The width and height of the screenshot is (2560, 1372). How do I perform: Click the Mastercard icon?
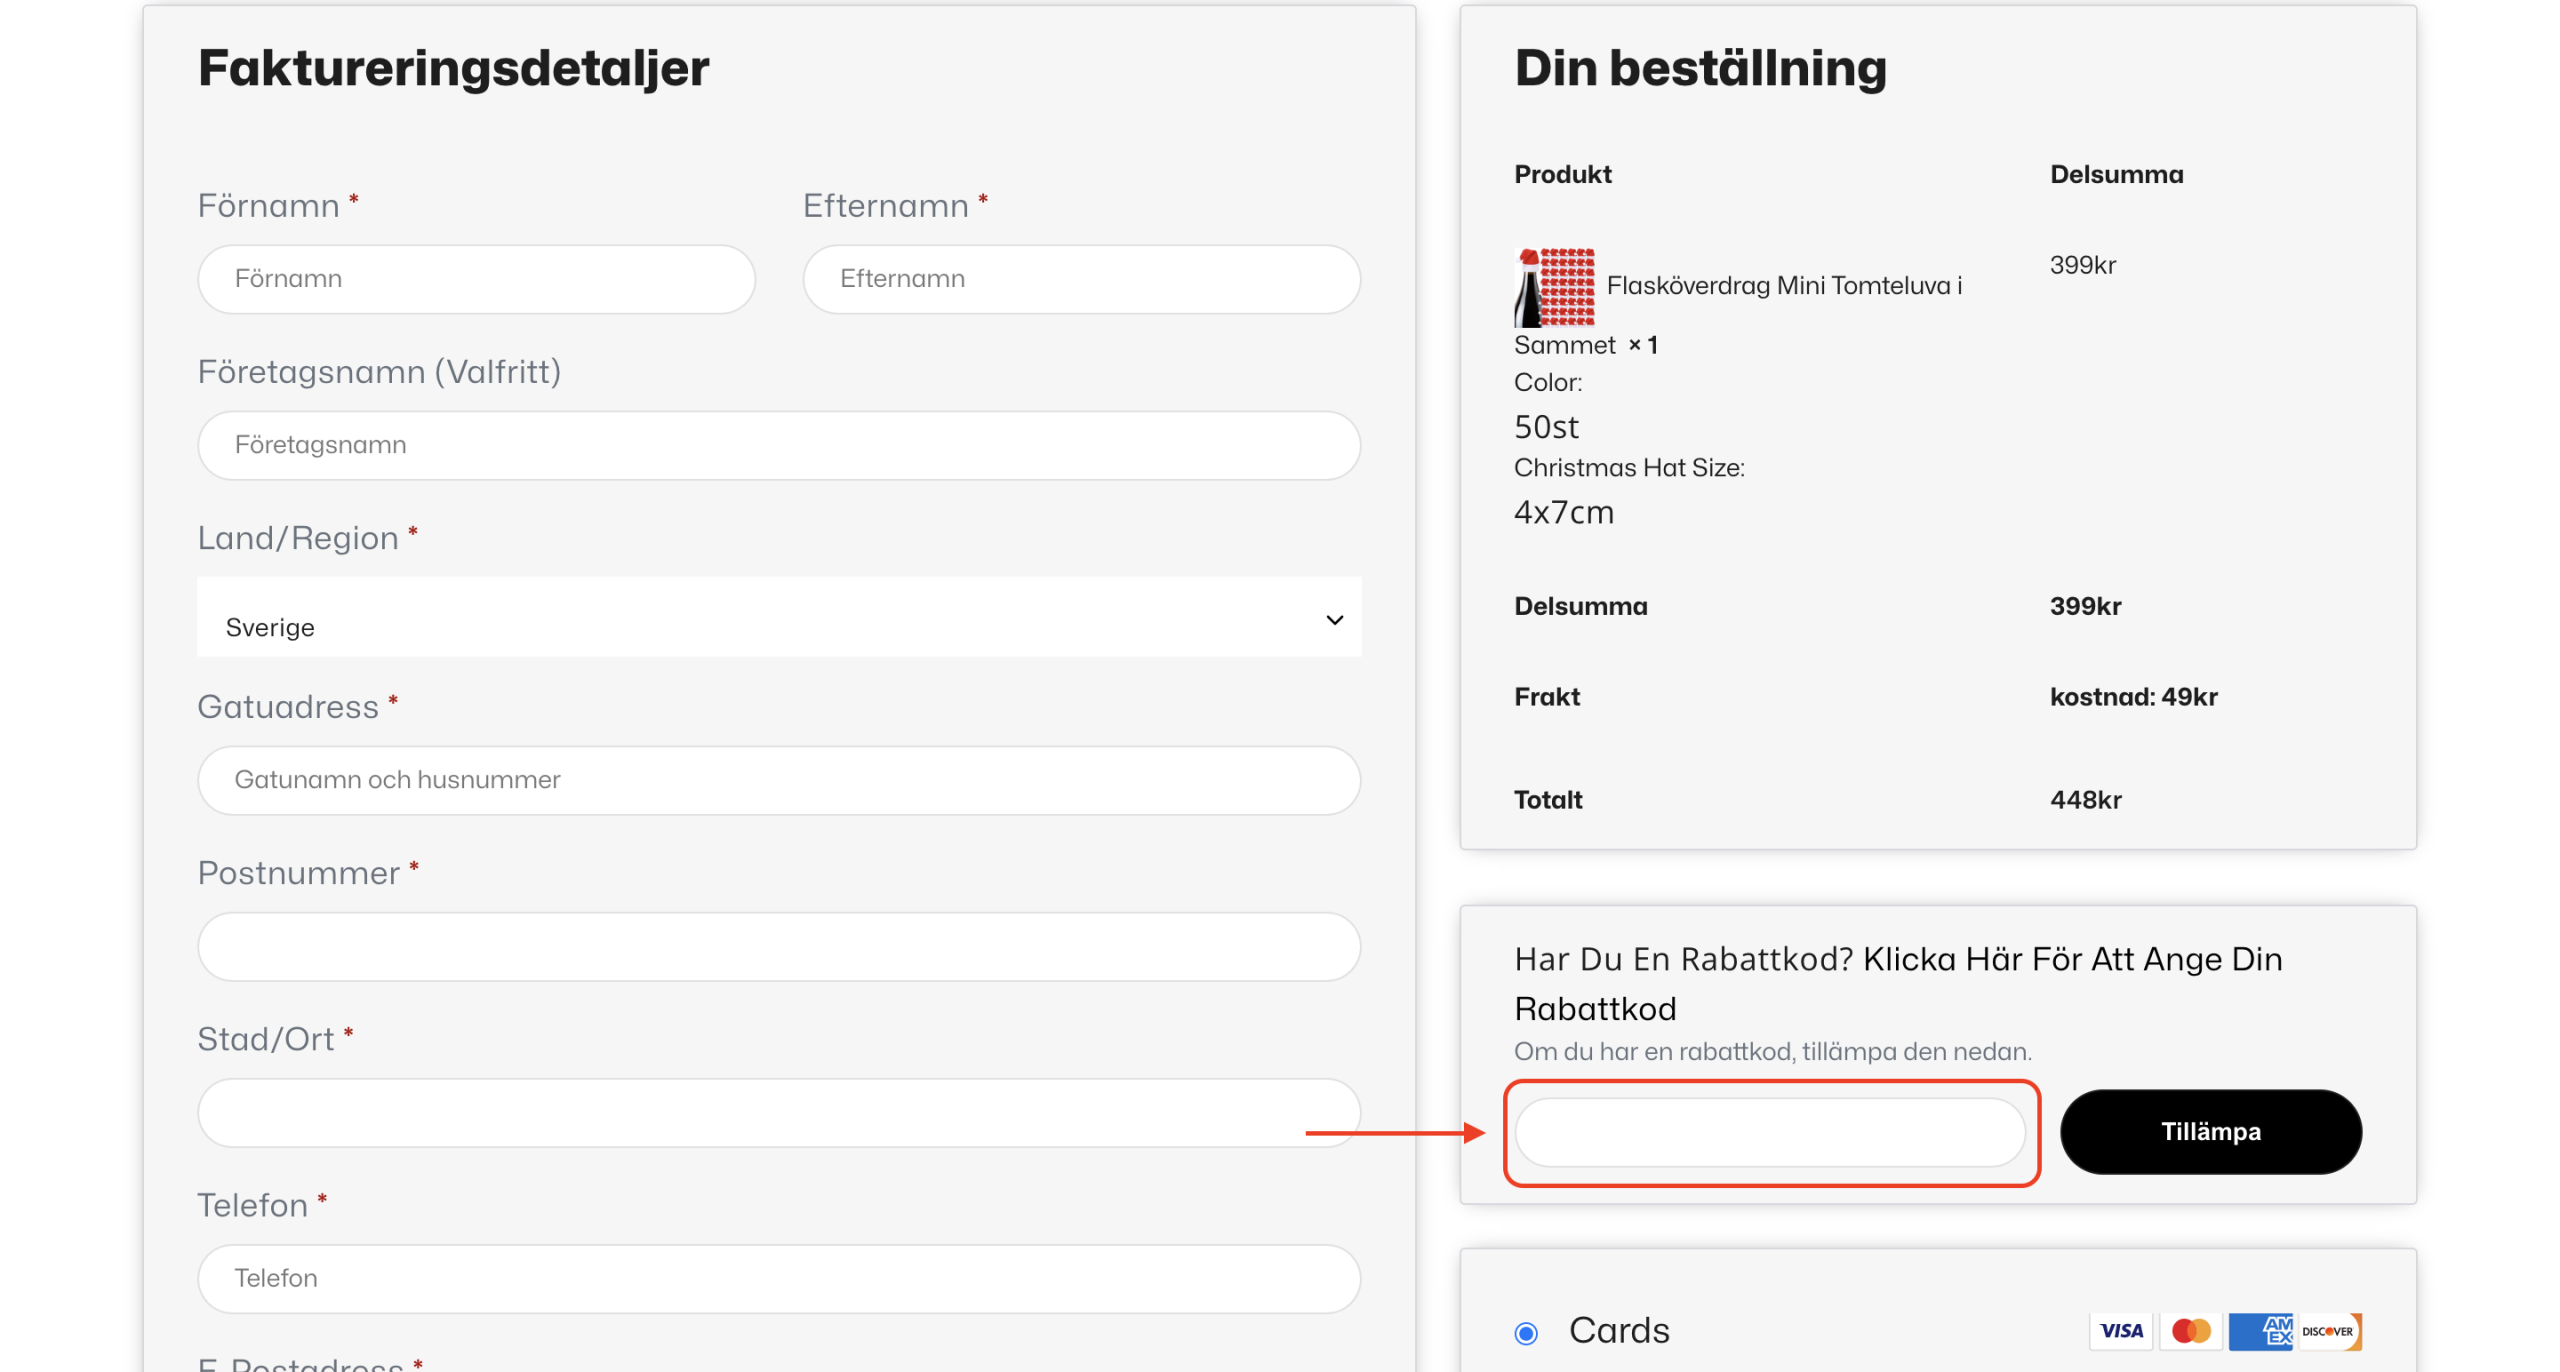click(2191, 1331)
